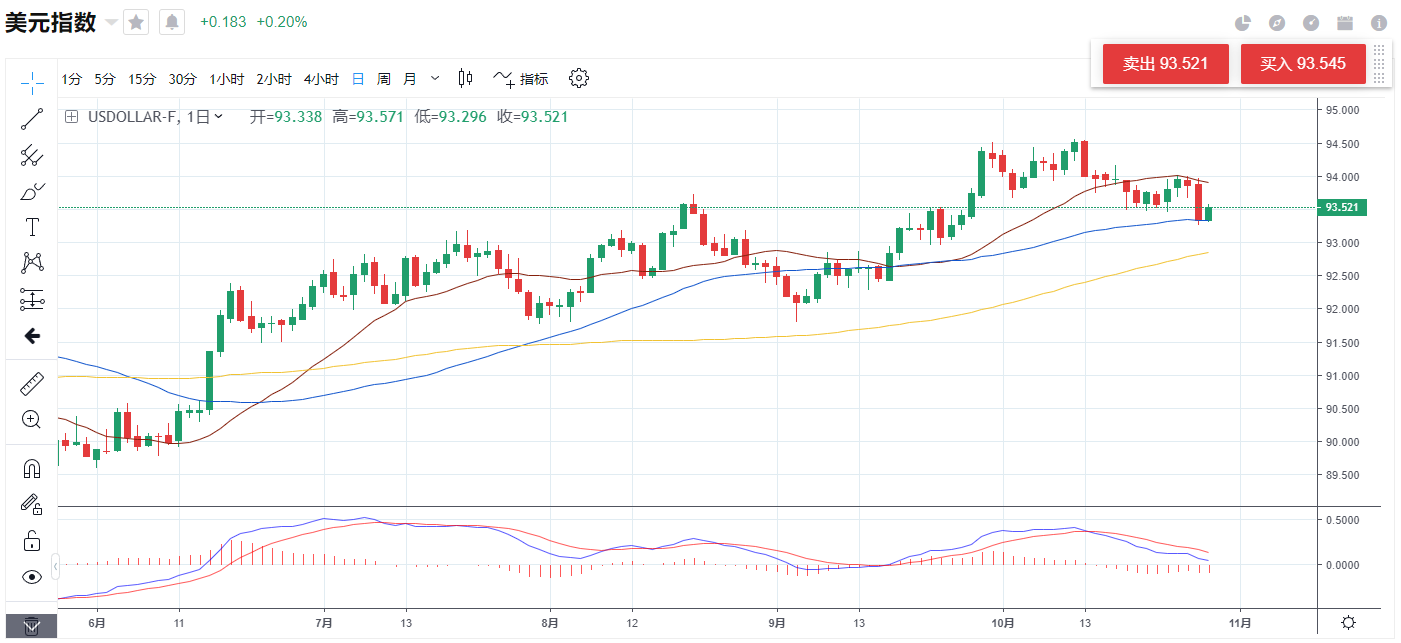Expand the more time intervals chevron after 月
Screen dimensions: 1401x643
pyautogui.click(x=435, y=78)
